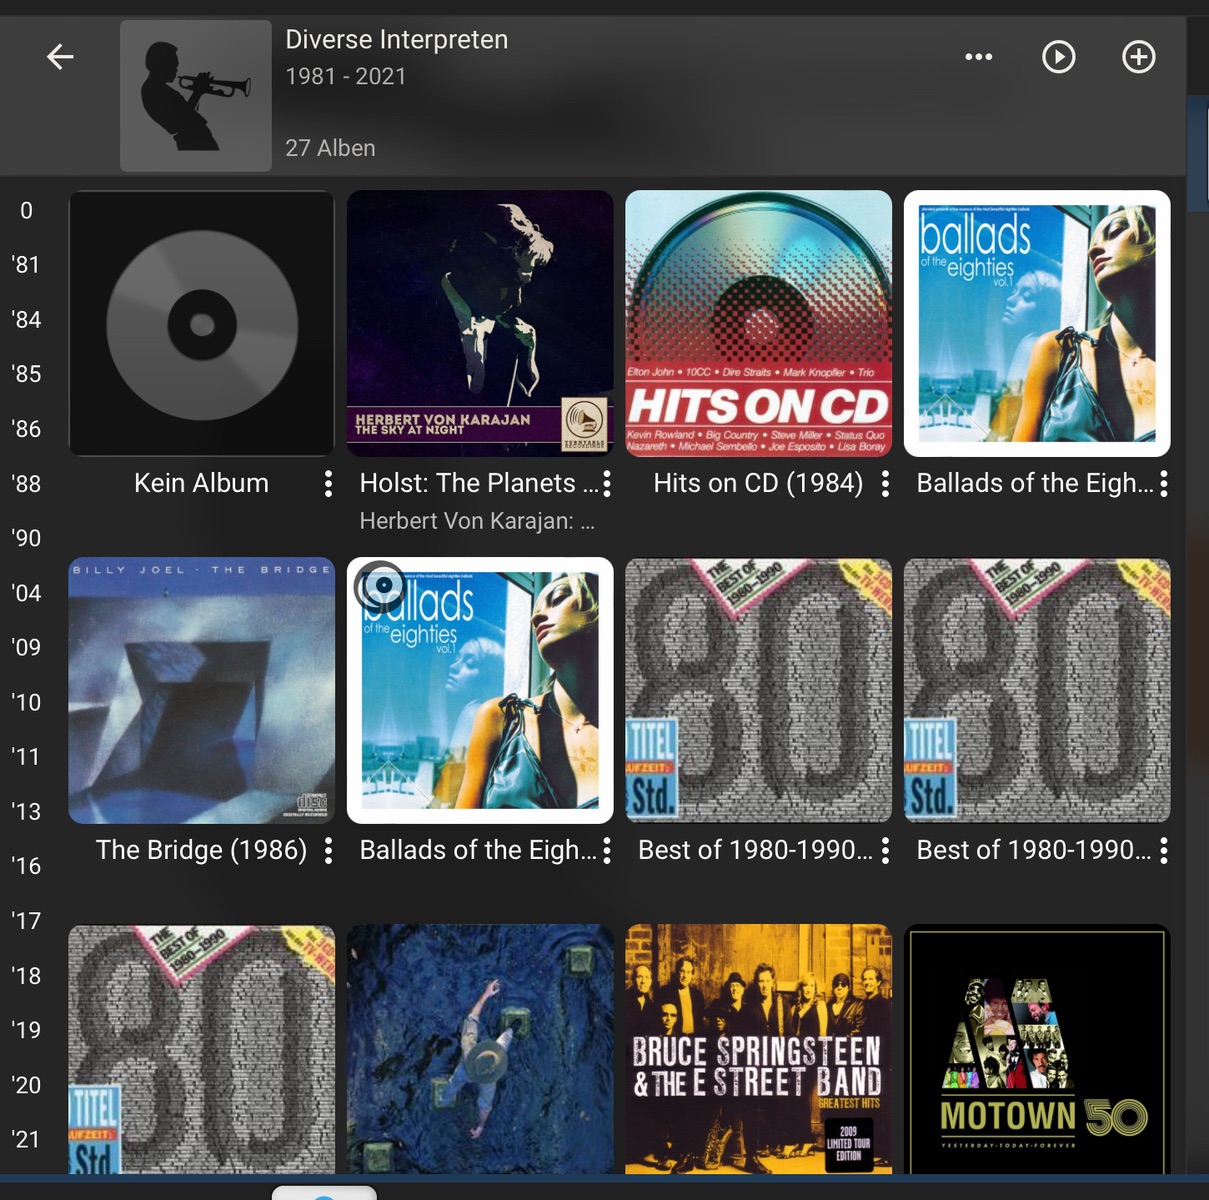Jump to year '04 in index
The image size is (1209, 1200).
click(26, 593)
